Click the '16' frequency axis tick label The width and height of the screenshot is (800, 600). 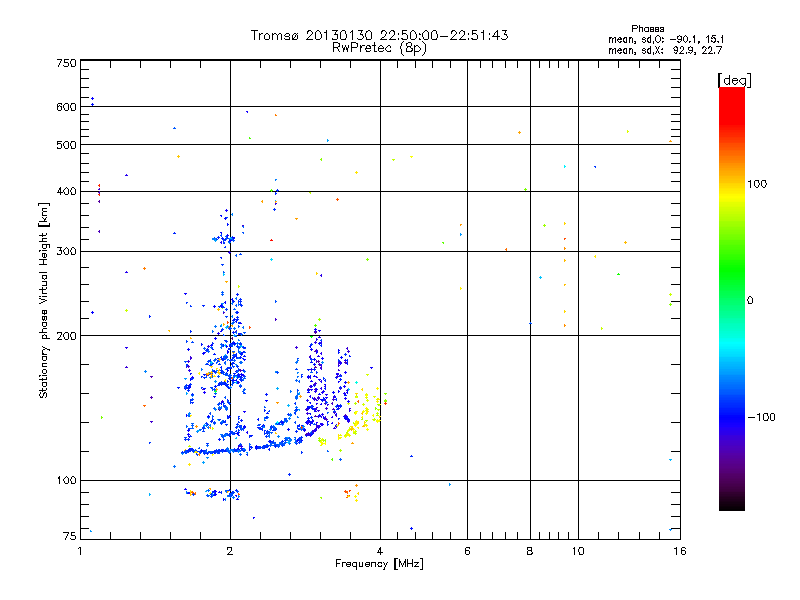[680, 551]
